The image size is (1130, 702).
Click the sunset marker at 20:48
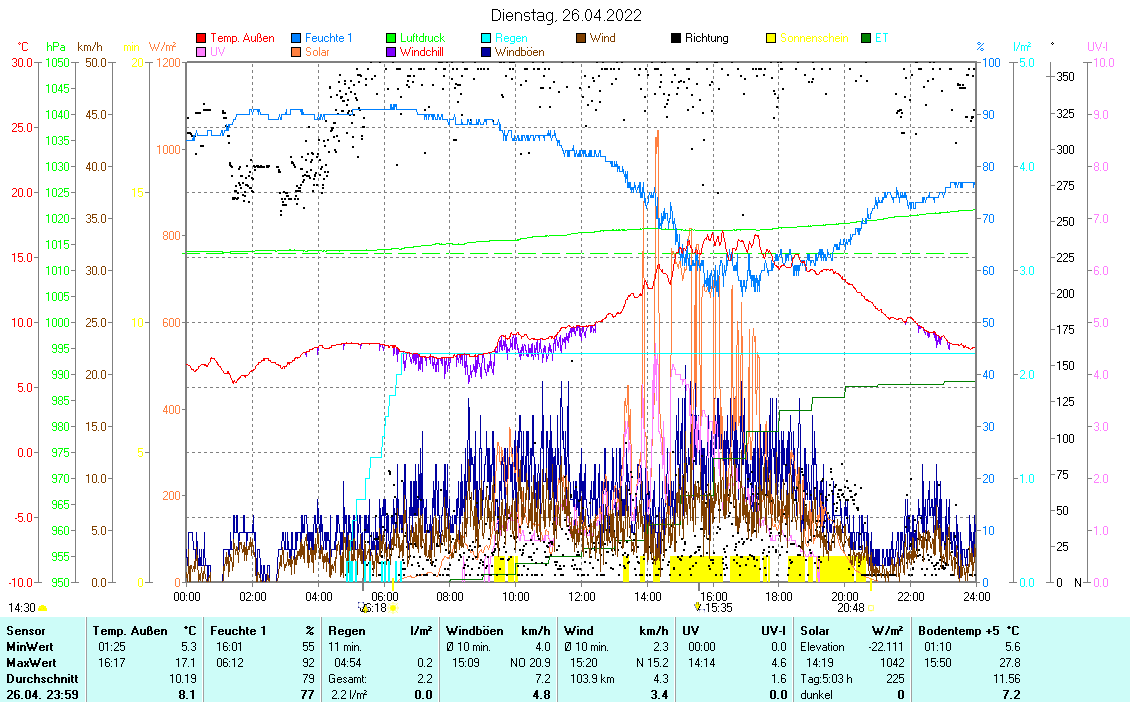[870, 608]
